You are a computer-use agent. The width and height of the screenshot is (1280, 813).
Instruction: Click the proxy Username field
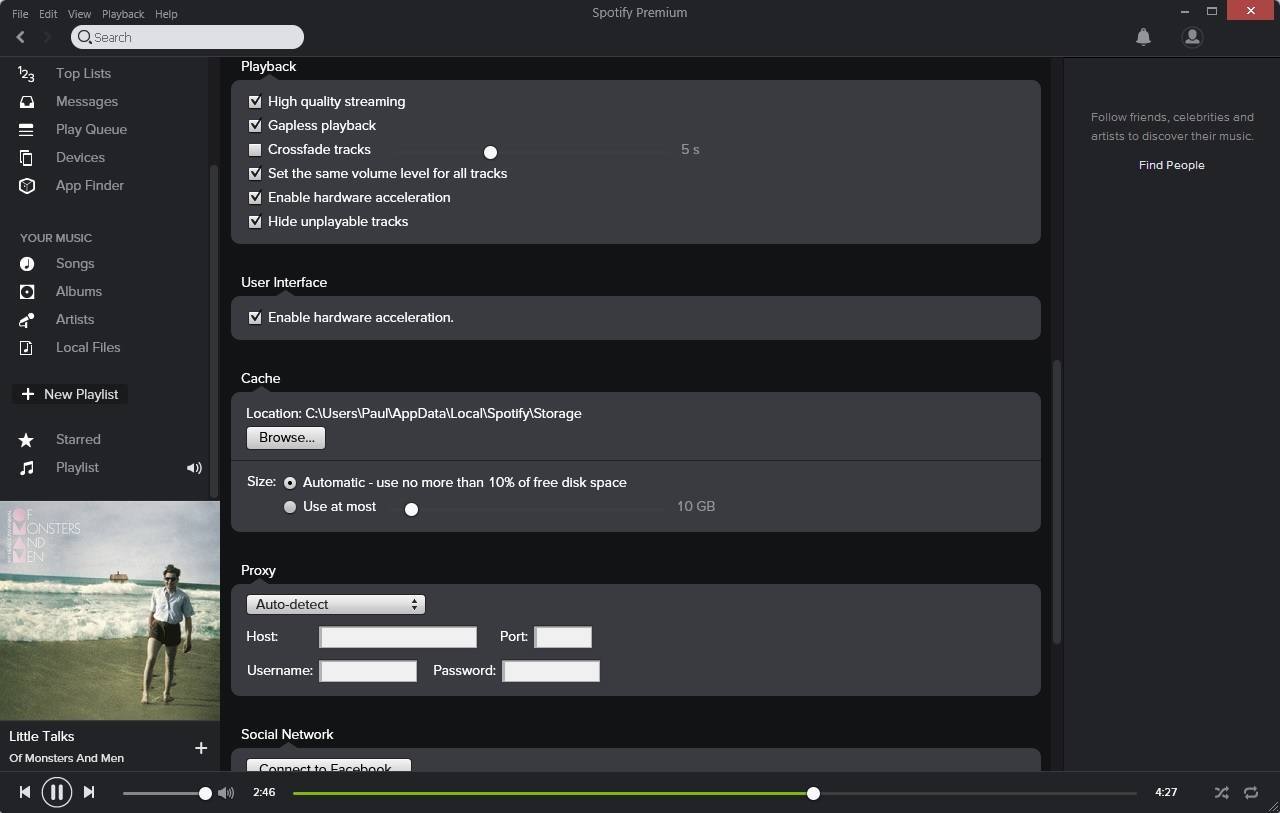[x=368, y=671]
